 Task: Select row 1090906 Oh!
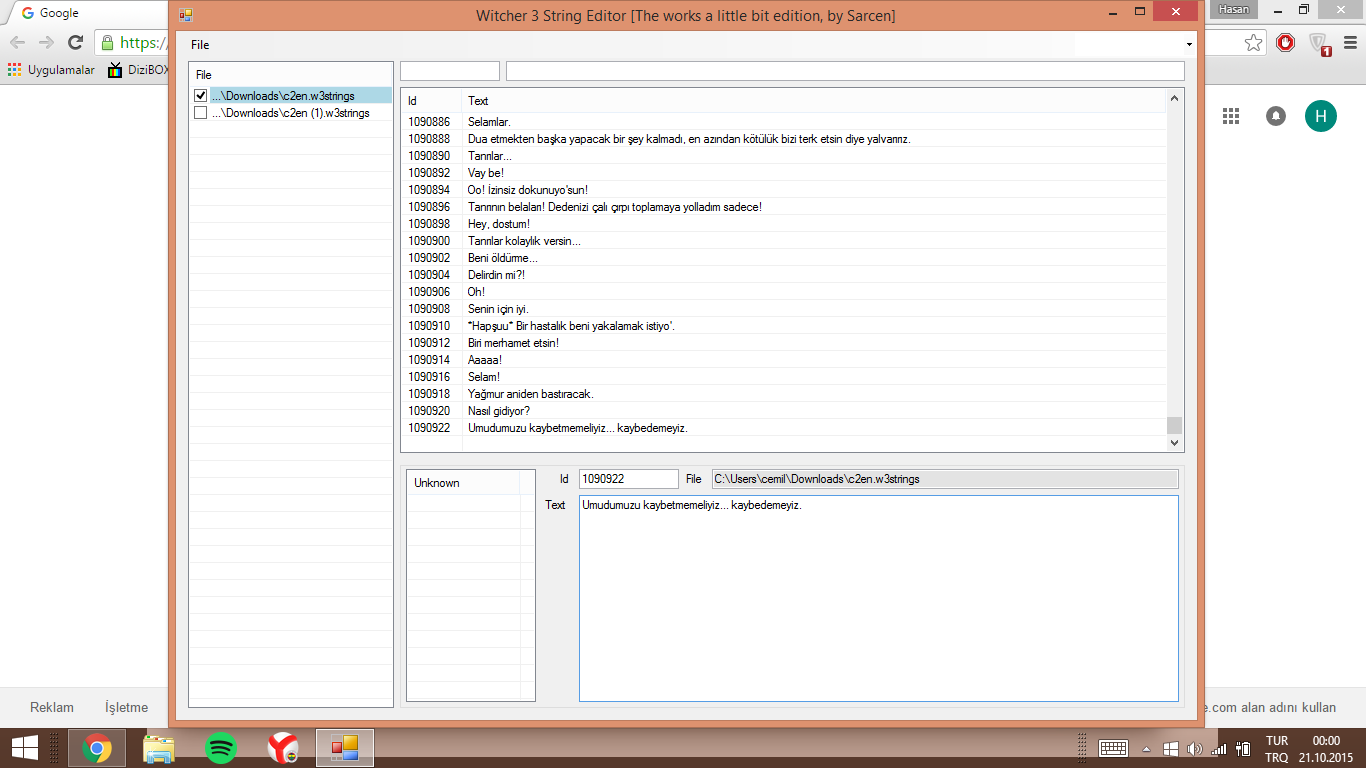[x=784, y=292]
